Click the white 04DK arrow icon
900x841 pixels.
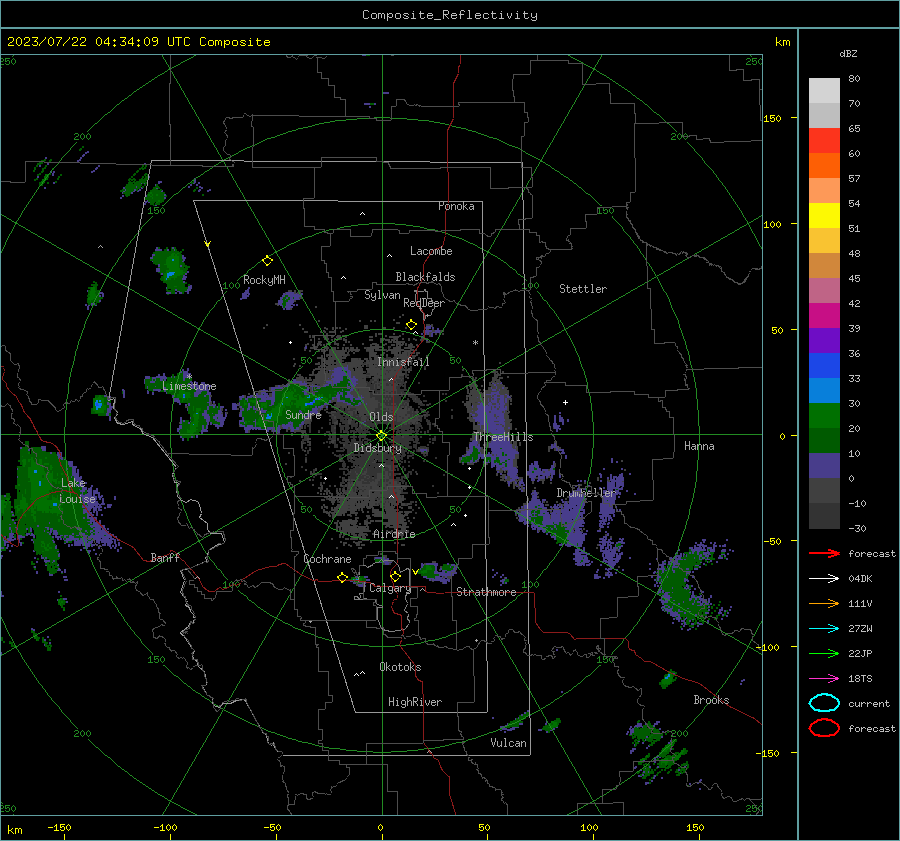point(824,579)
